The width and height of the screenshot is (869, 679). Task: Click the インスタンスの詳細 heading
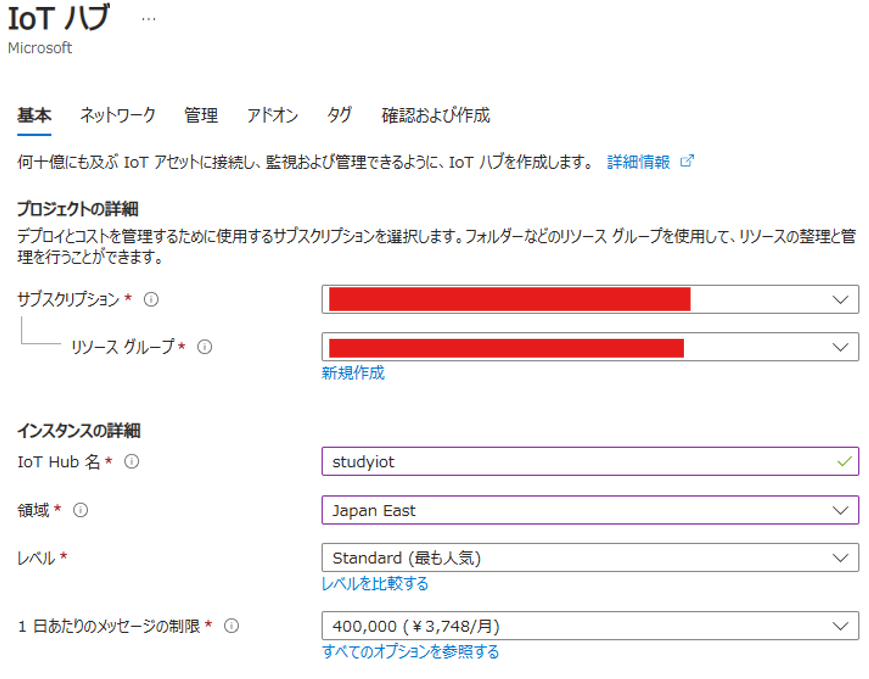click(79, 431)
